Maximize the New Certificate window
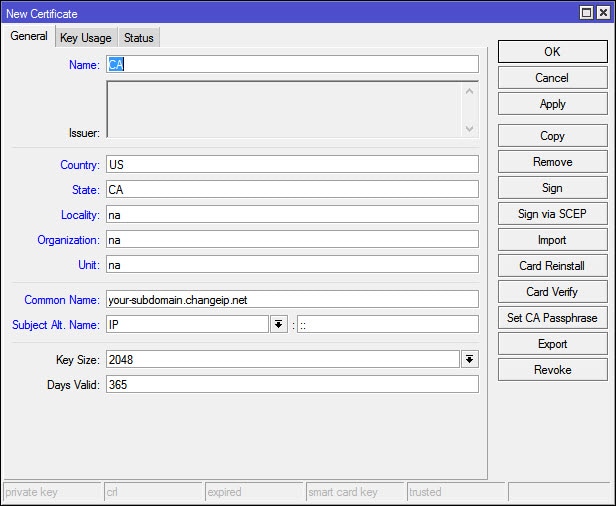616x506 pixels. tap(586, 13)
